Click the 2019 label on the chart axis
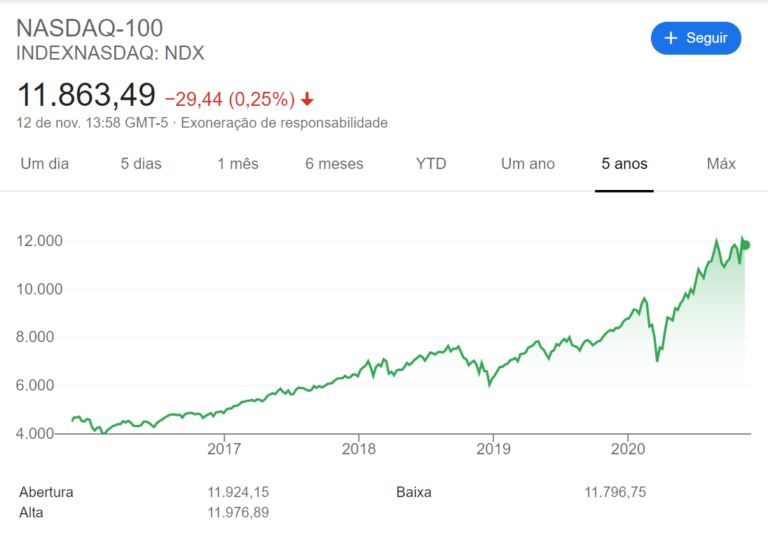 492,449
